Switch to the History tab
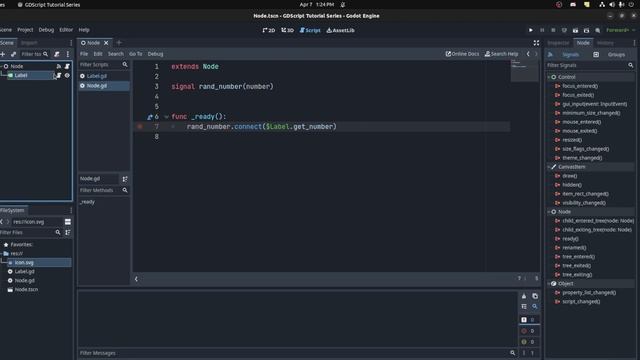Viewport: 640px width, 360px height. pyautogui.click(x=605, y=43)
